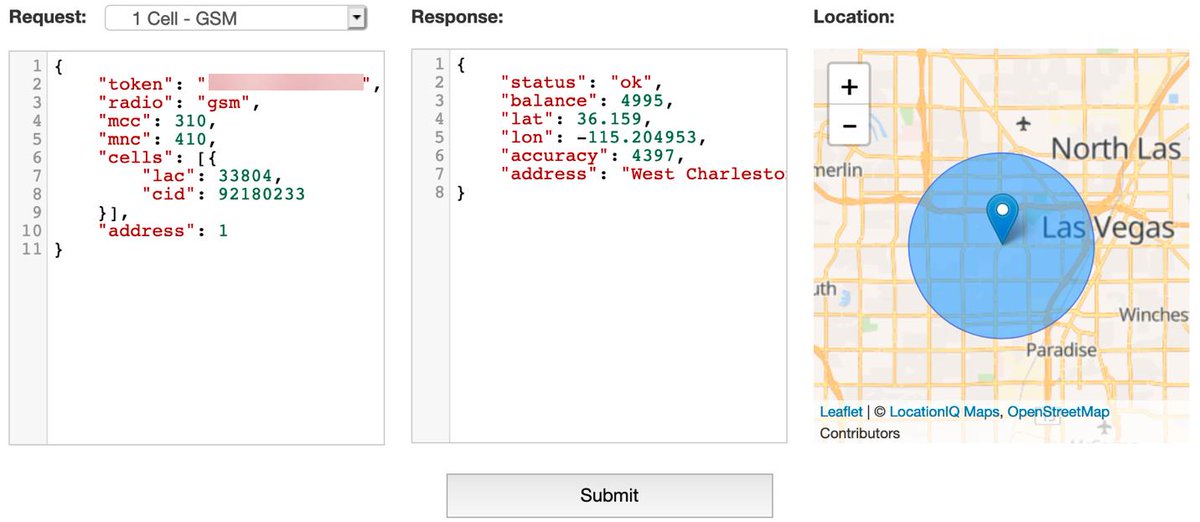
Task: Click the "West Charleston" address value
Action: click(703, 175)
